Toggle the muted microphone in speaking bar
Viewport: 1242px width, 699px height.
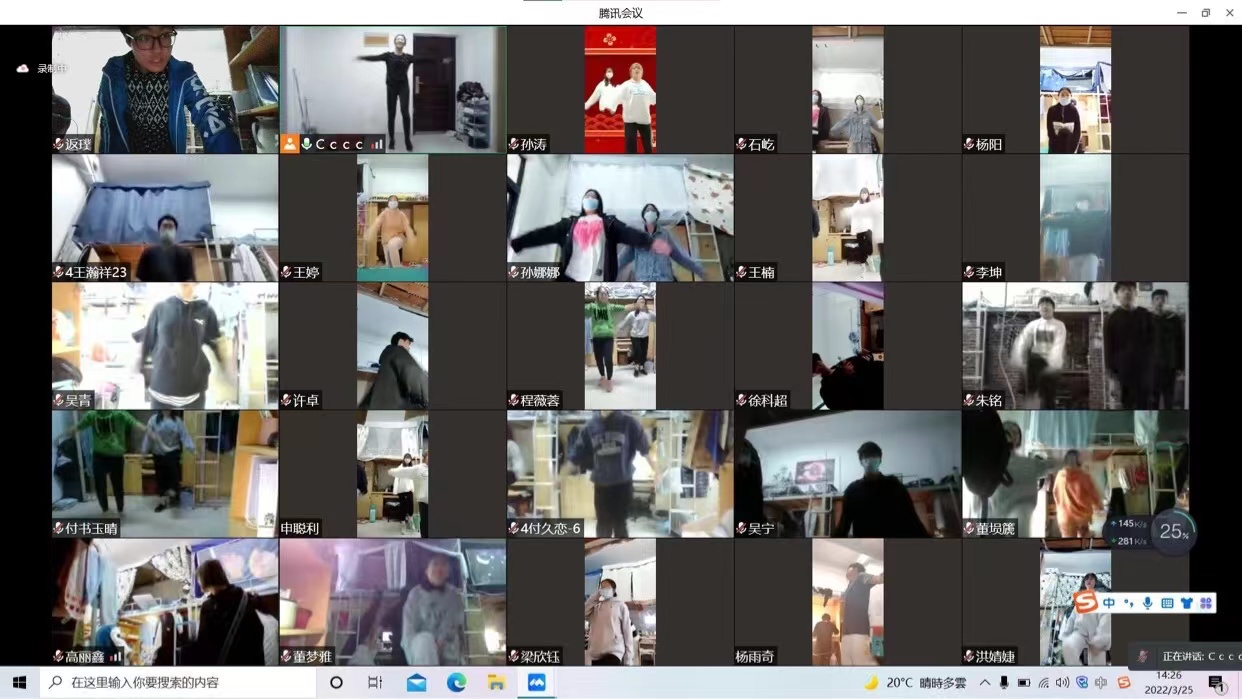[1143, 656]
